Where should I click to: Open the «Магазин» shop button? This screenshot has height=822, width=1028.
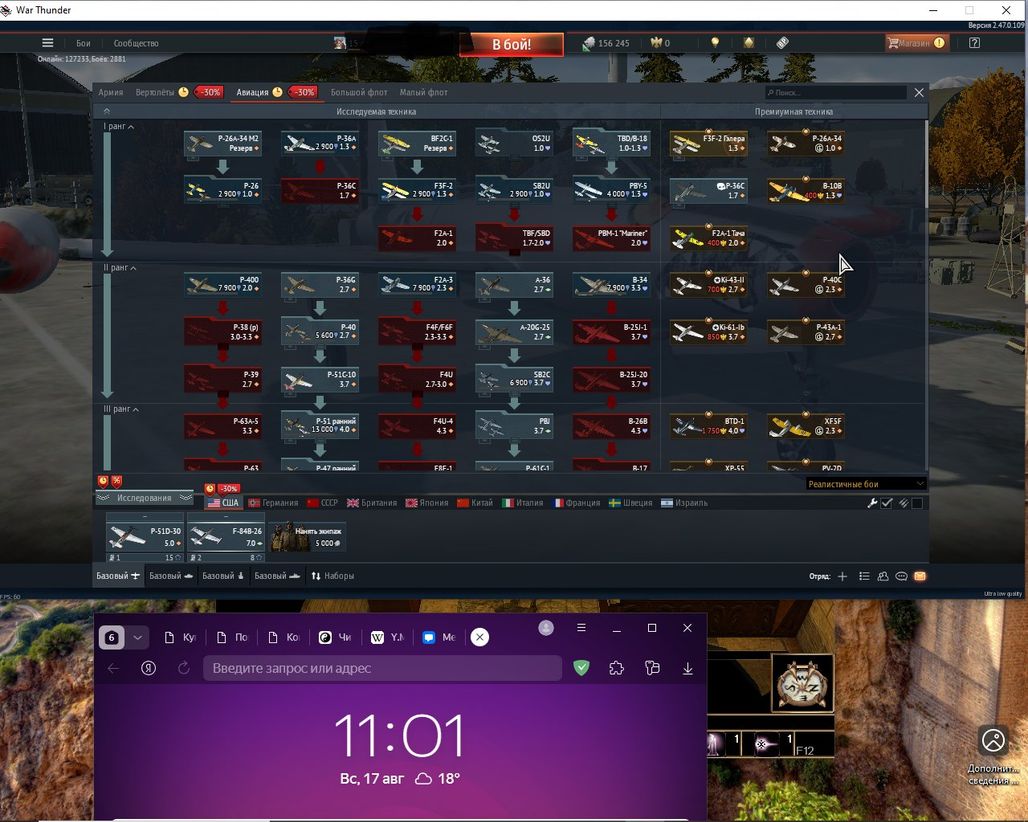point(916,43)
